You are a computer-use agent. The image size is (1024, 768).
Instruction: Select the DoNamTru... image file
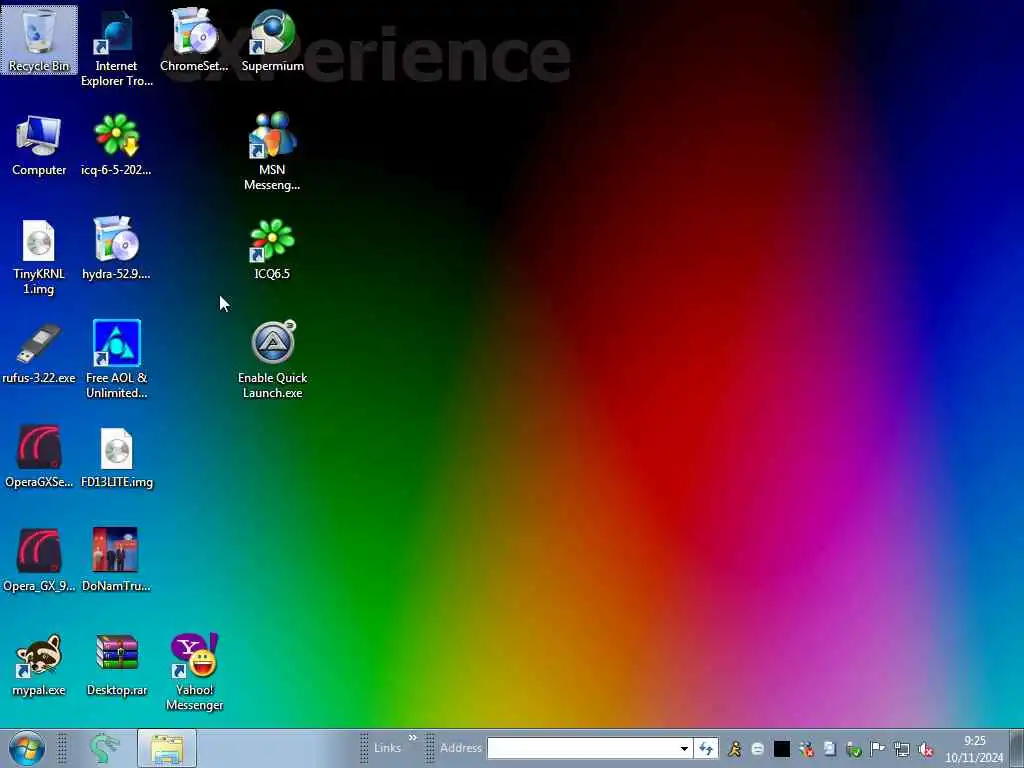pos(116,560)
